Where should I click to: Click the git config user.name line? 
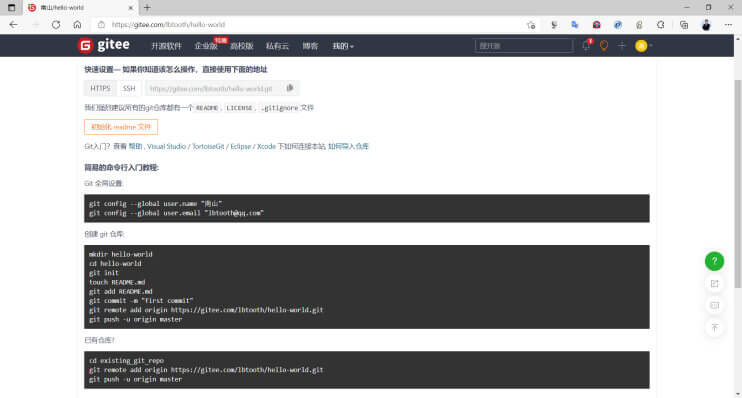pyautogui.click(x=155, y=203)
